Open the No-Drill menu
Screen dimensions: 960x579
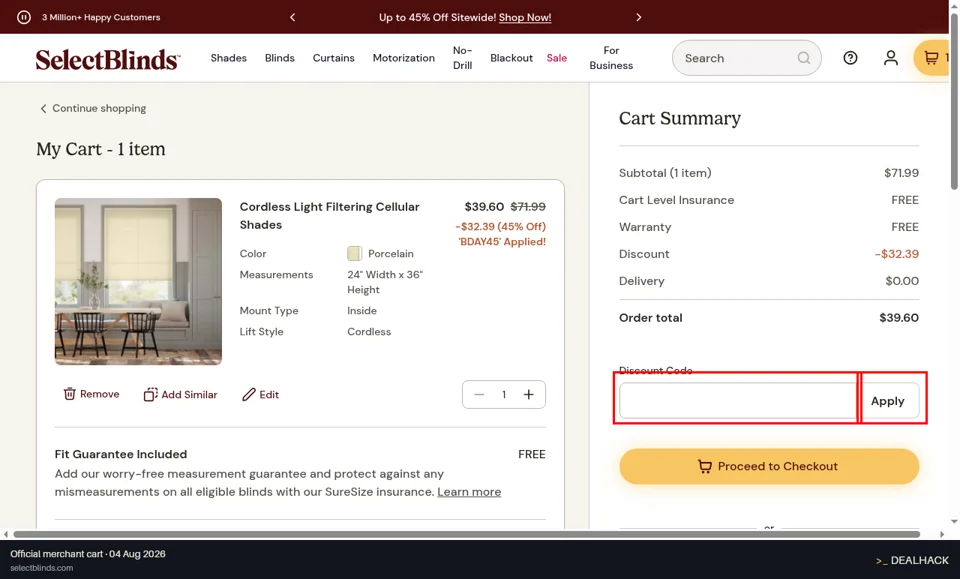[x=462, y=58]
